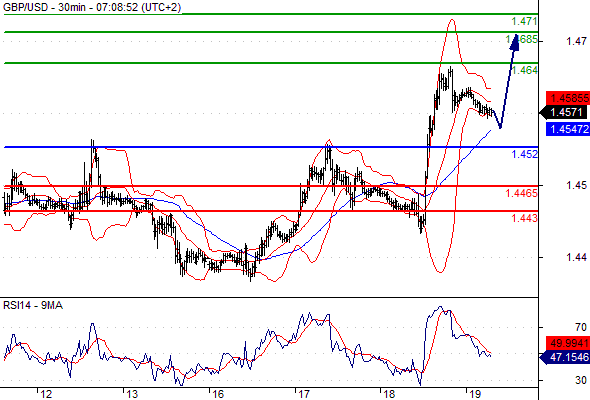Image resolution: width=590 pixels, height=400 pixels.
Task: Click the 1.452 pivot level label
Action: [525, 154]
